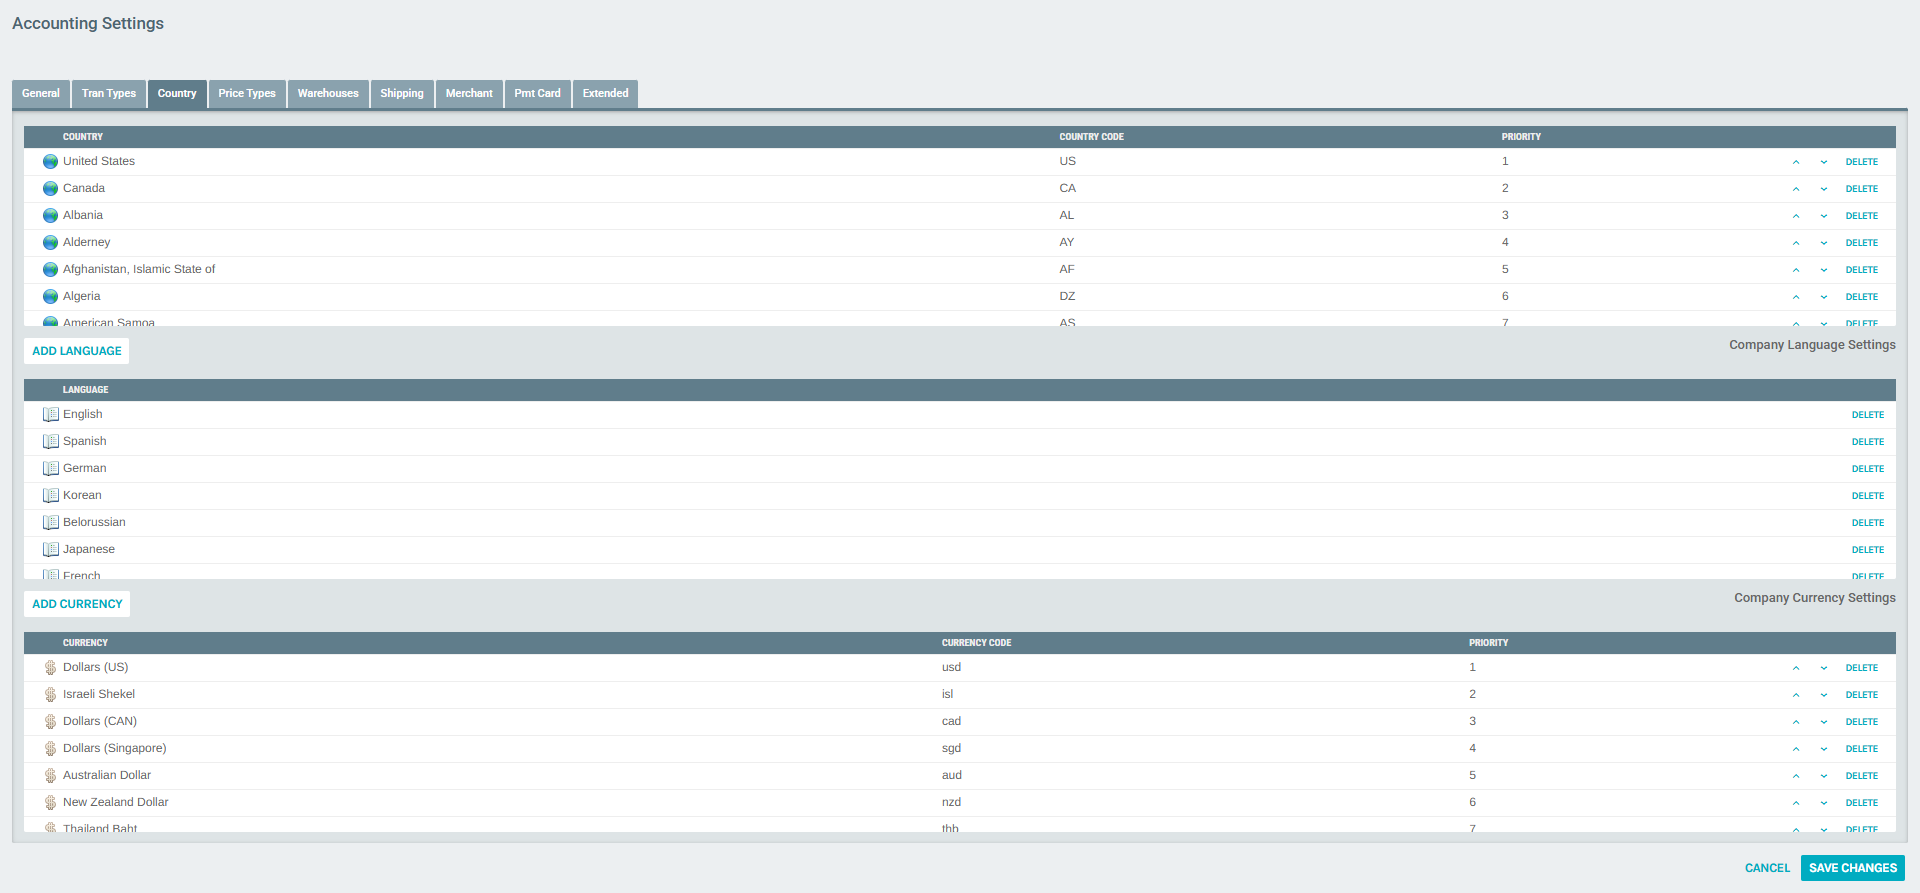The width and height of the screenshot is (1920, 893).
Task: Delete Algeria from the country list
Action: 1861,297
